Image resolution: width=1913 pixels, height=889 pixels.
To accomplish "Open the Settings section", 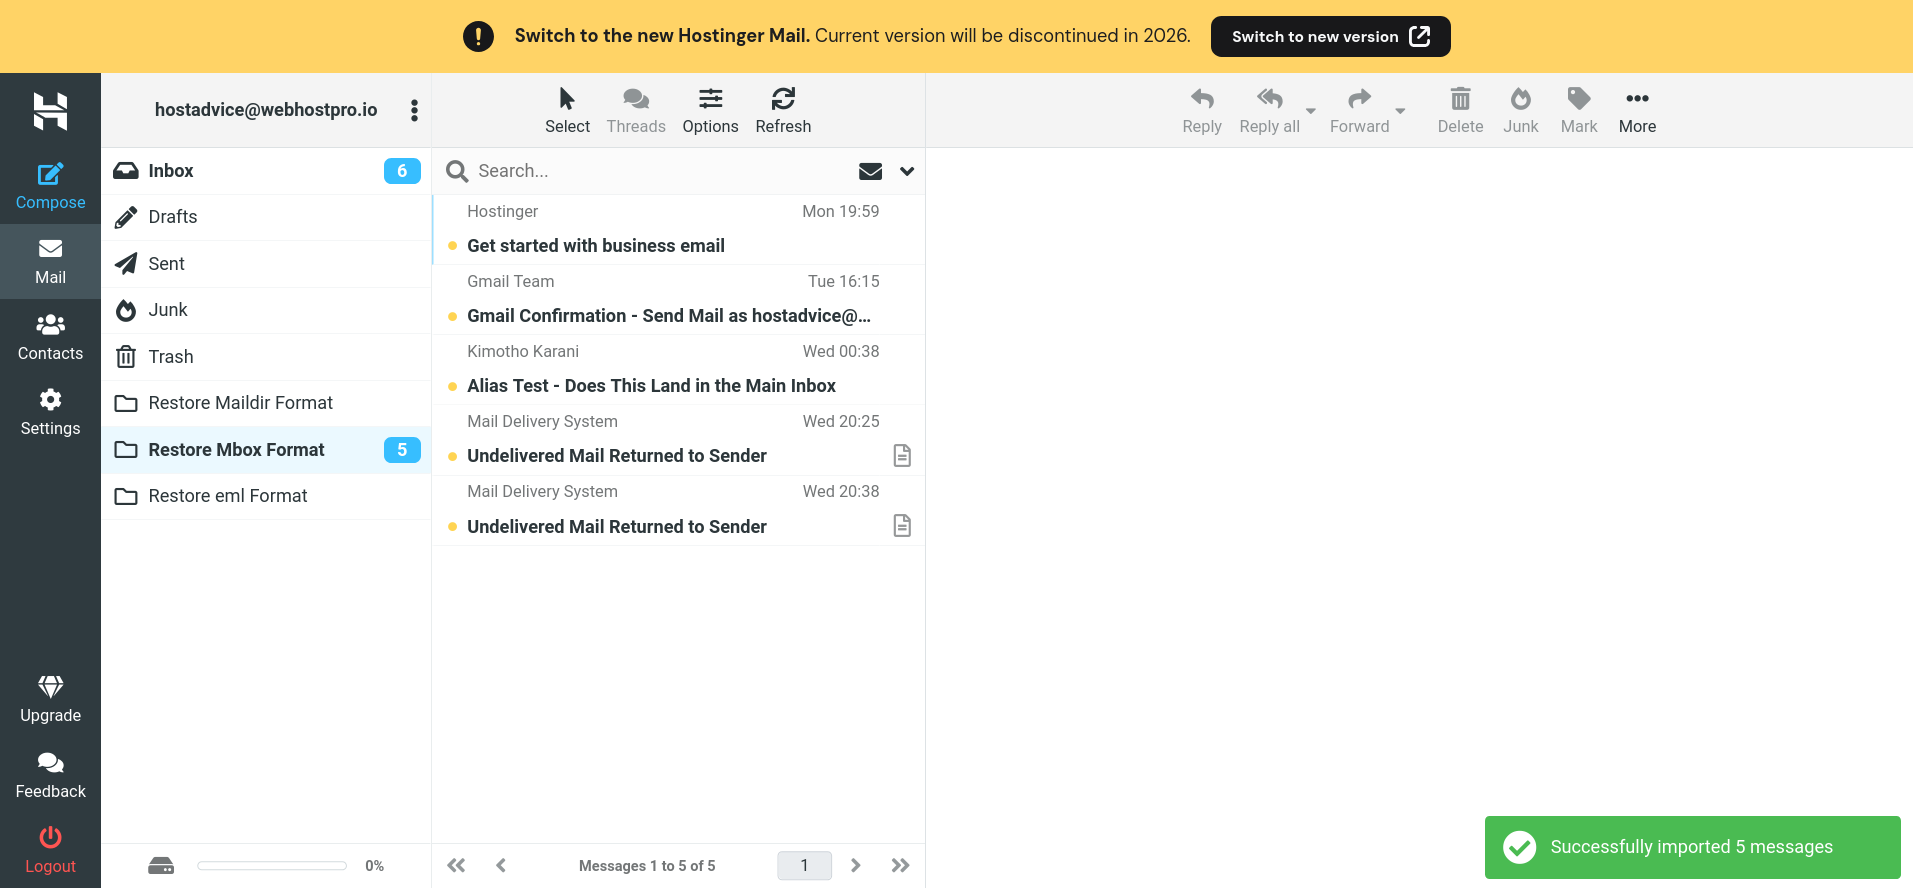I will pyautogui.click(x=50, y=413).
